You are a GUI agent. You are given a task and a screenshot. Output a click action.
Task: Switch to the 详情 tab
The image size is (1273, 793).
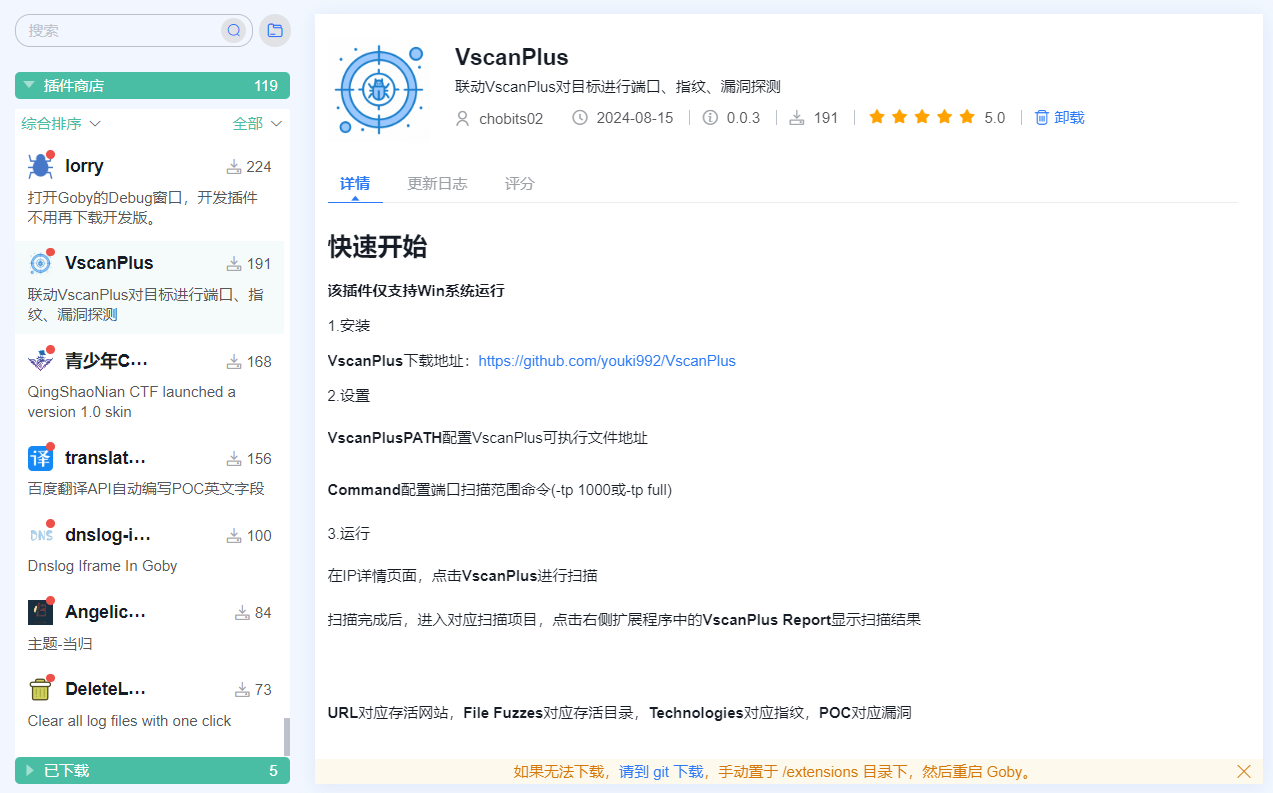(355, 184)
